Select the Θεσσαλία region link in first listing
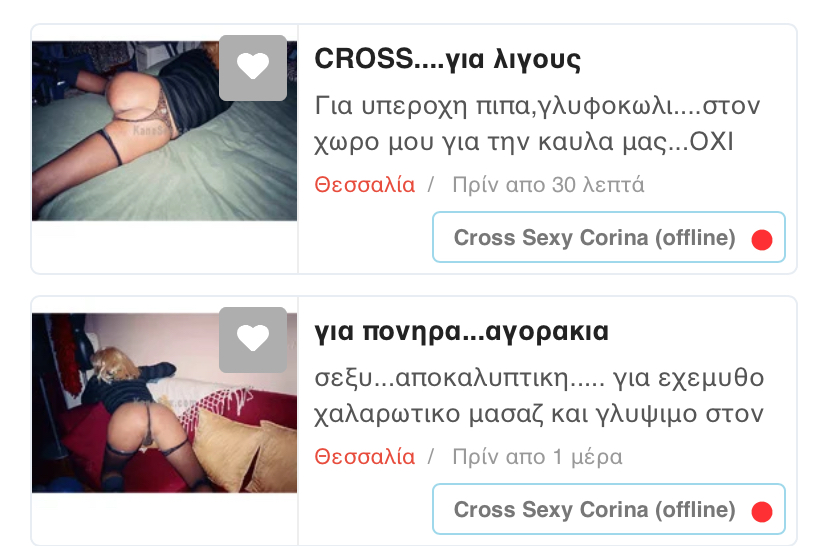This screenshot has width=828, height=546. 364,185
